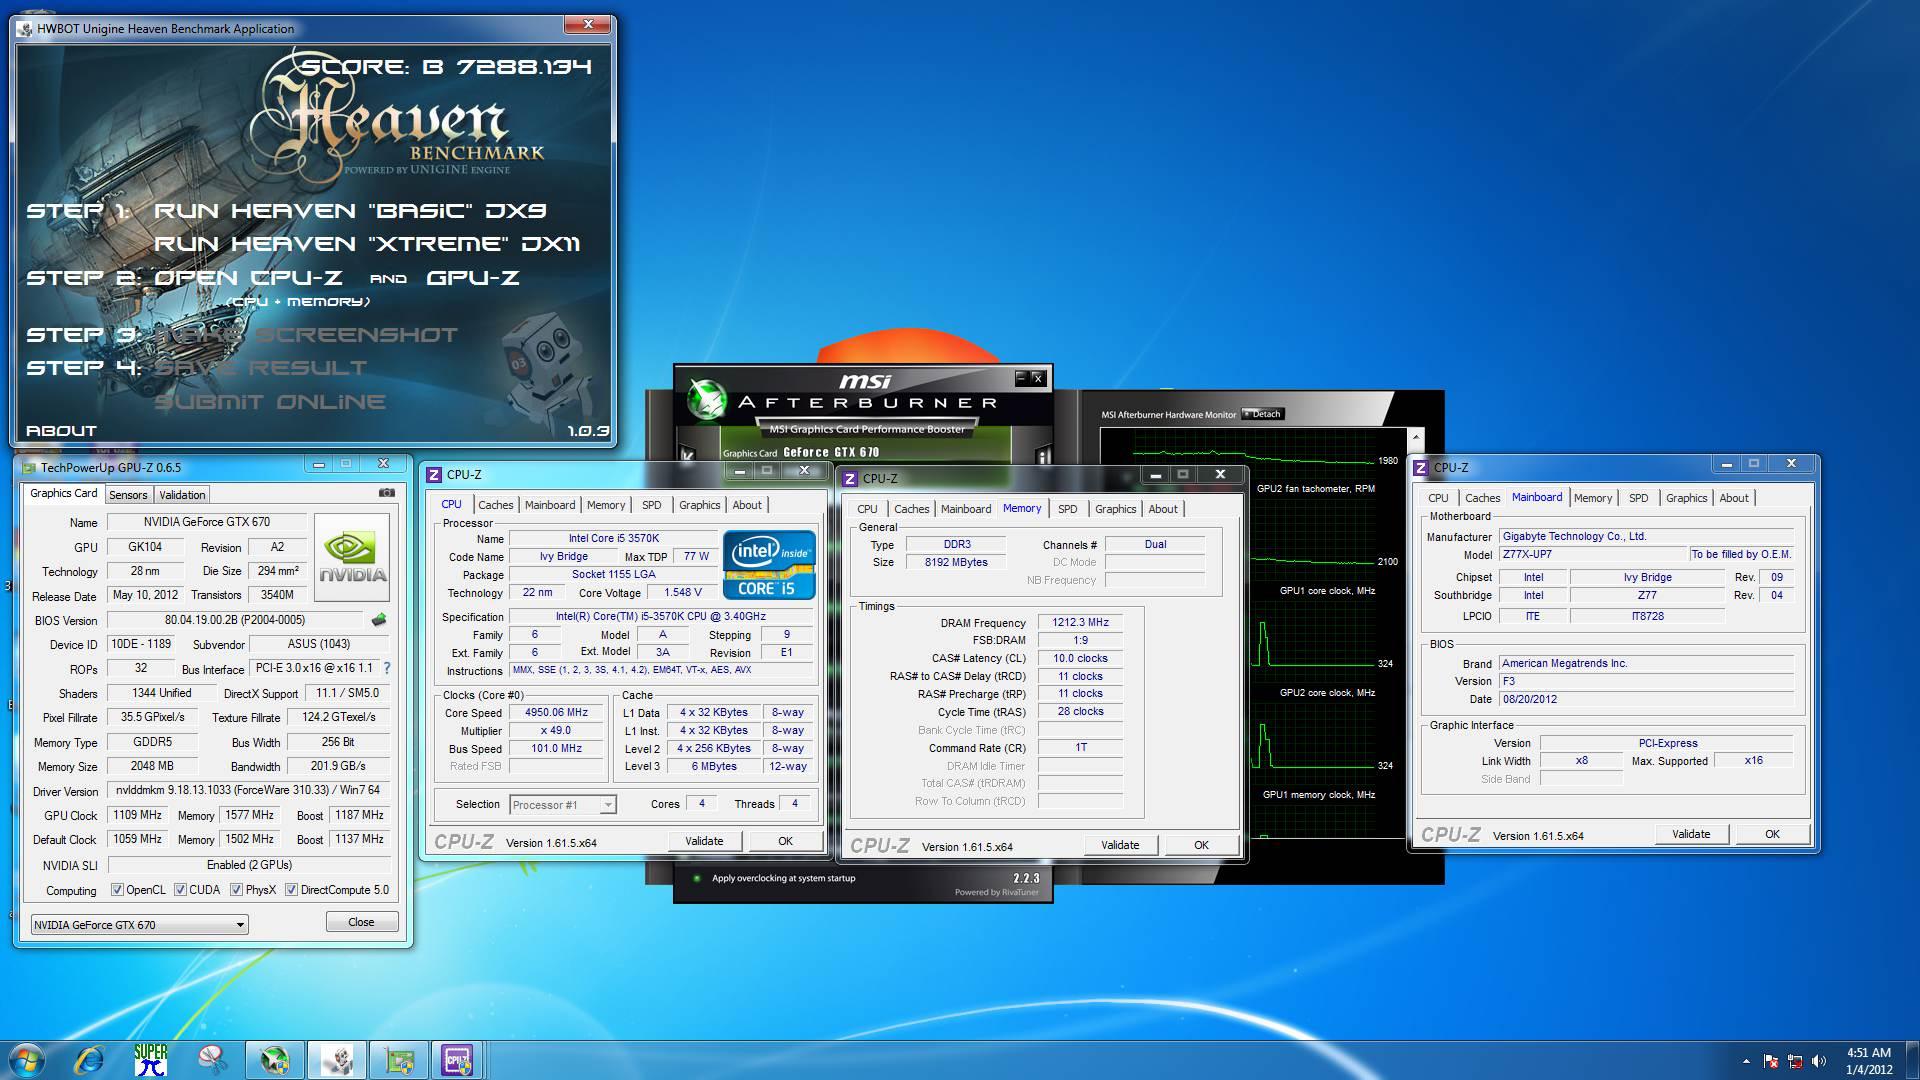1920x1080 pixels.
Task: Select the Mainboard tab in the CPU window of CPU-Z
Action: tap(550, 505)
